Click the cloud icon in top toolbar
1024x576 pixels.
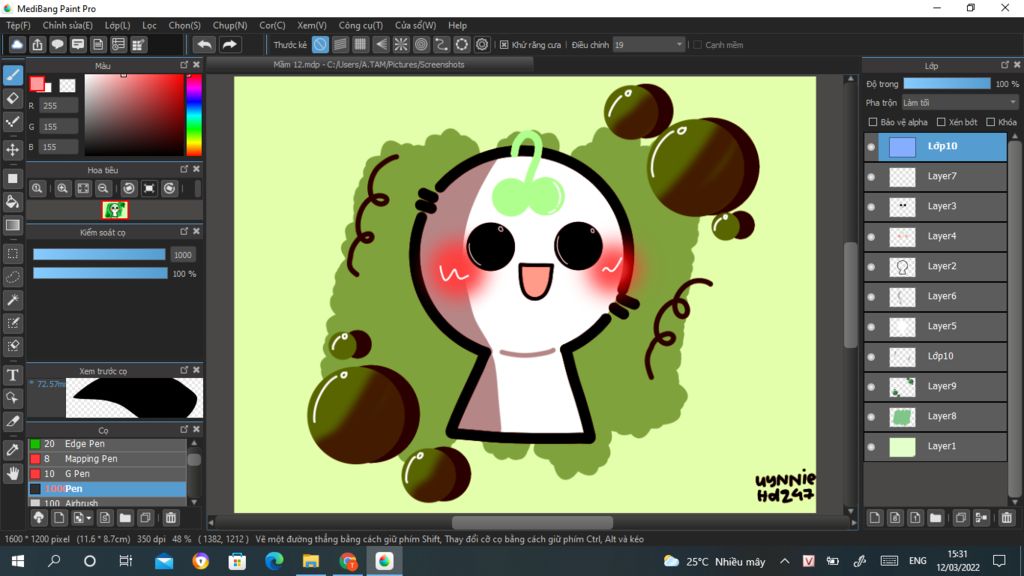[x=17, y=44]
